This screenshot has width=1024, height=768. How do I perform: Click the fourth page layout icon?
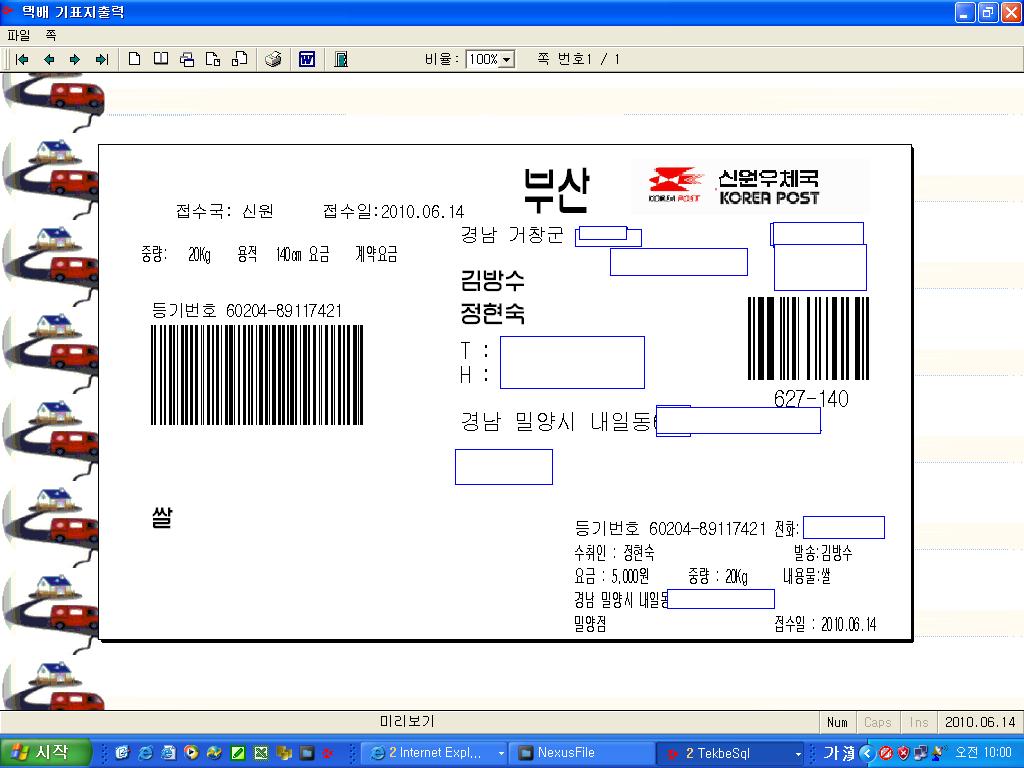(x=213, y=59)
